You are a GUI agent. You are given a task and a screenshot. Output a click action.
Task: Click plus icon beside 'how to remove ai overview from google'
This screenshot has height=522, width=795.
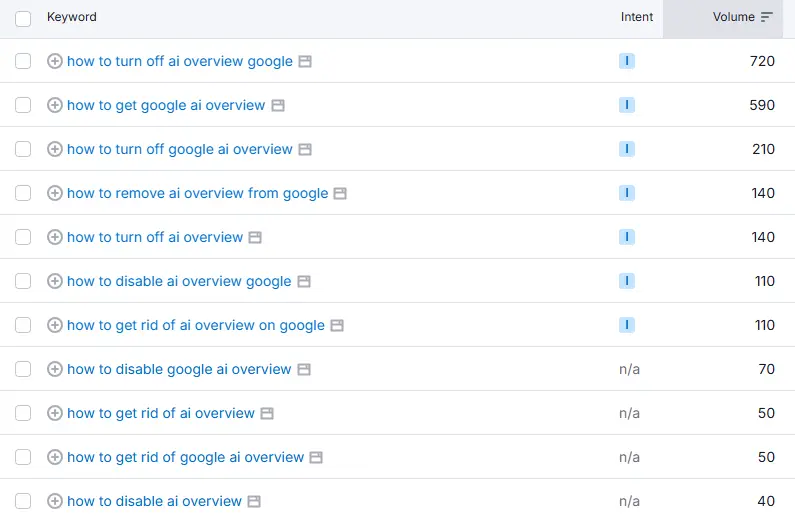(55, 193)
